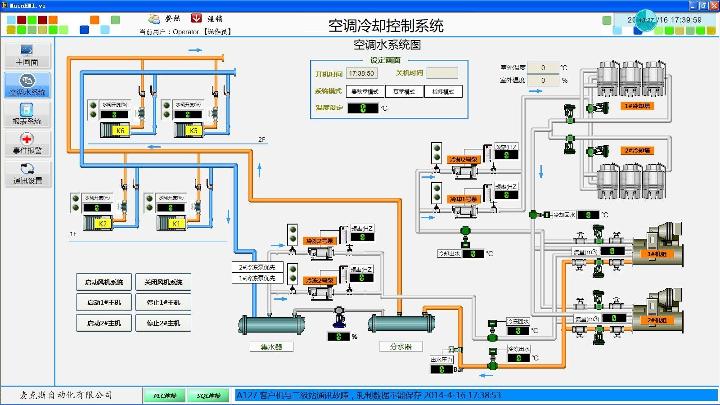720x405 pixels.
Task: Click the 停止2#主机 stop button
Action: [161, 323]
